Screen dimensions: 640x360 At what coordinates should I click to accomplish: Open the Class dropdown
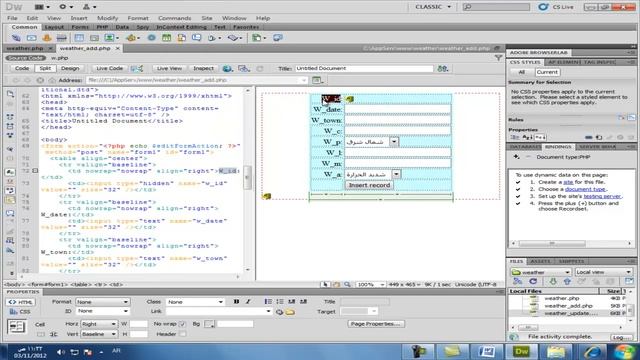tap(195, 302)
